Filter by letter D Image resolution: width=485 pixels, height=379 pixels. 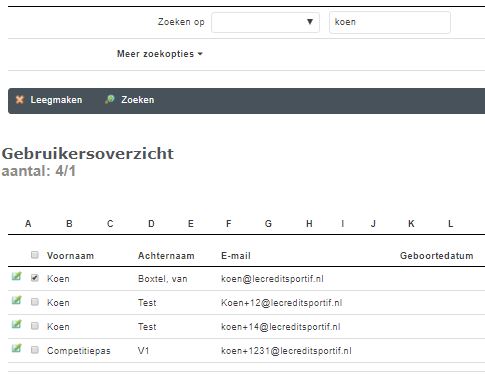pos(151,224)
